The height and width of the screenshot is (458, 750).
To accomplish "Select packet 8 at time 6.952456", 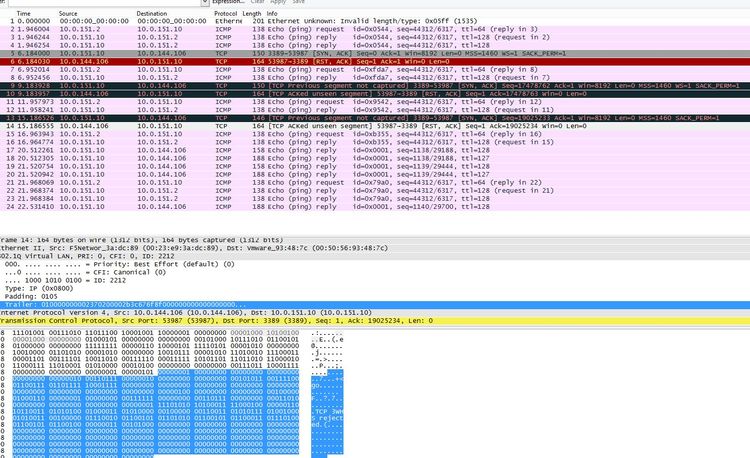I will pos(375,77).
